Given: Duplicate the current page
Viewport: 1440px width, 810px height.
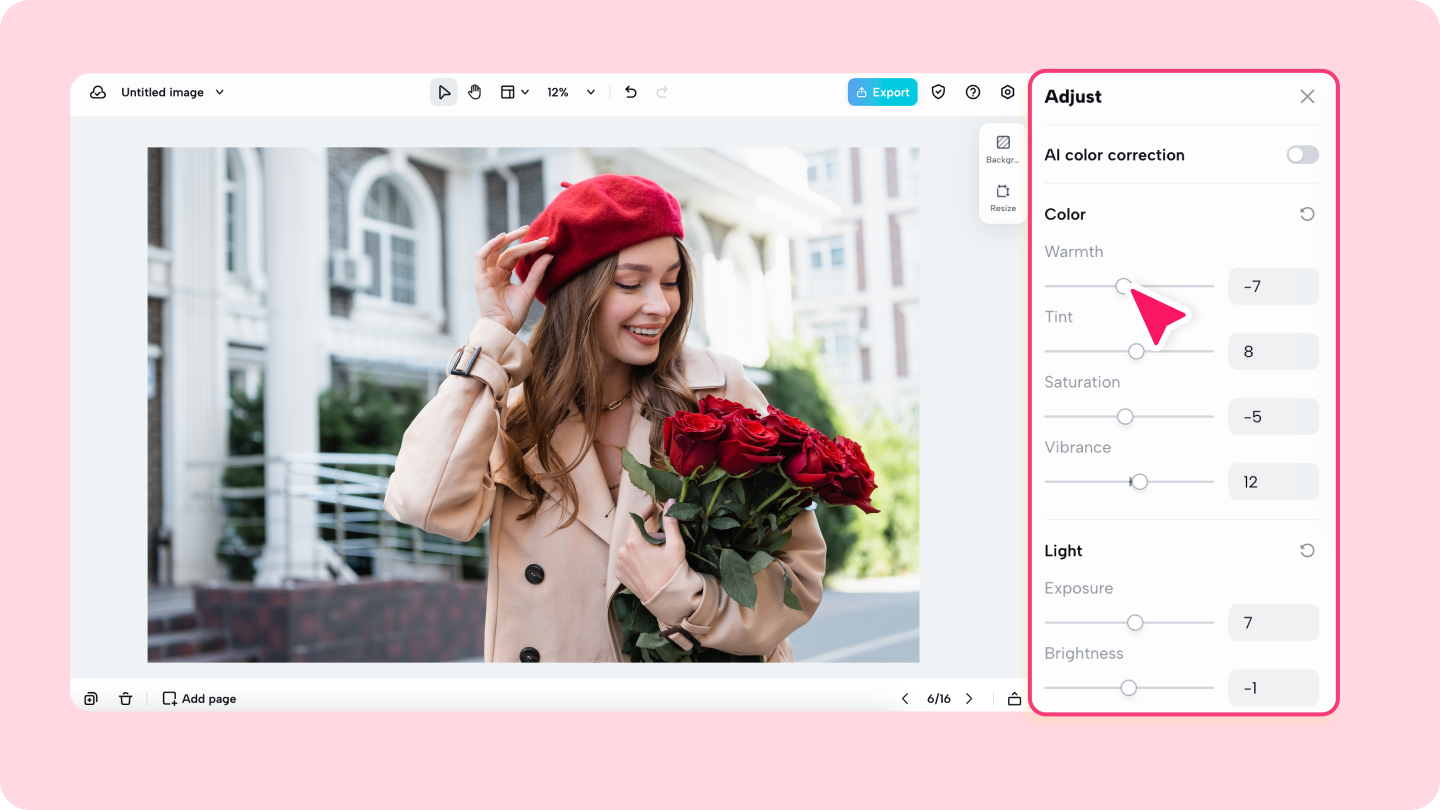Looking at the screenshot, I should tap(90, 698).
